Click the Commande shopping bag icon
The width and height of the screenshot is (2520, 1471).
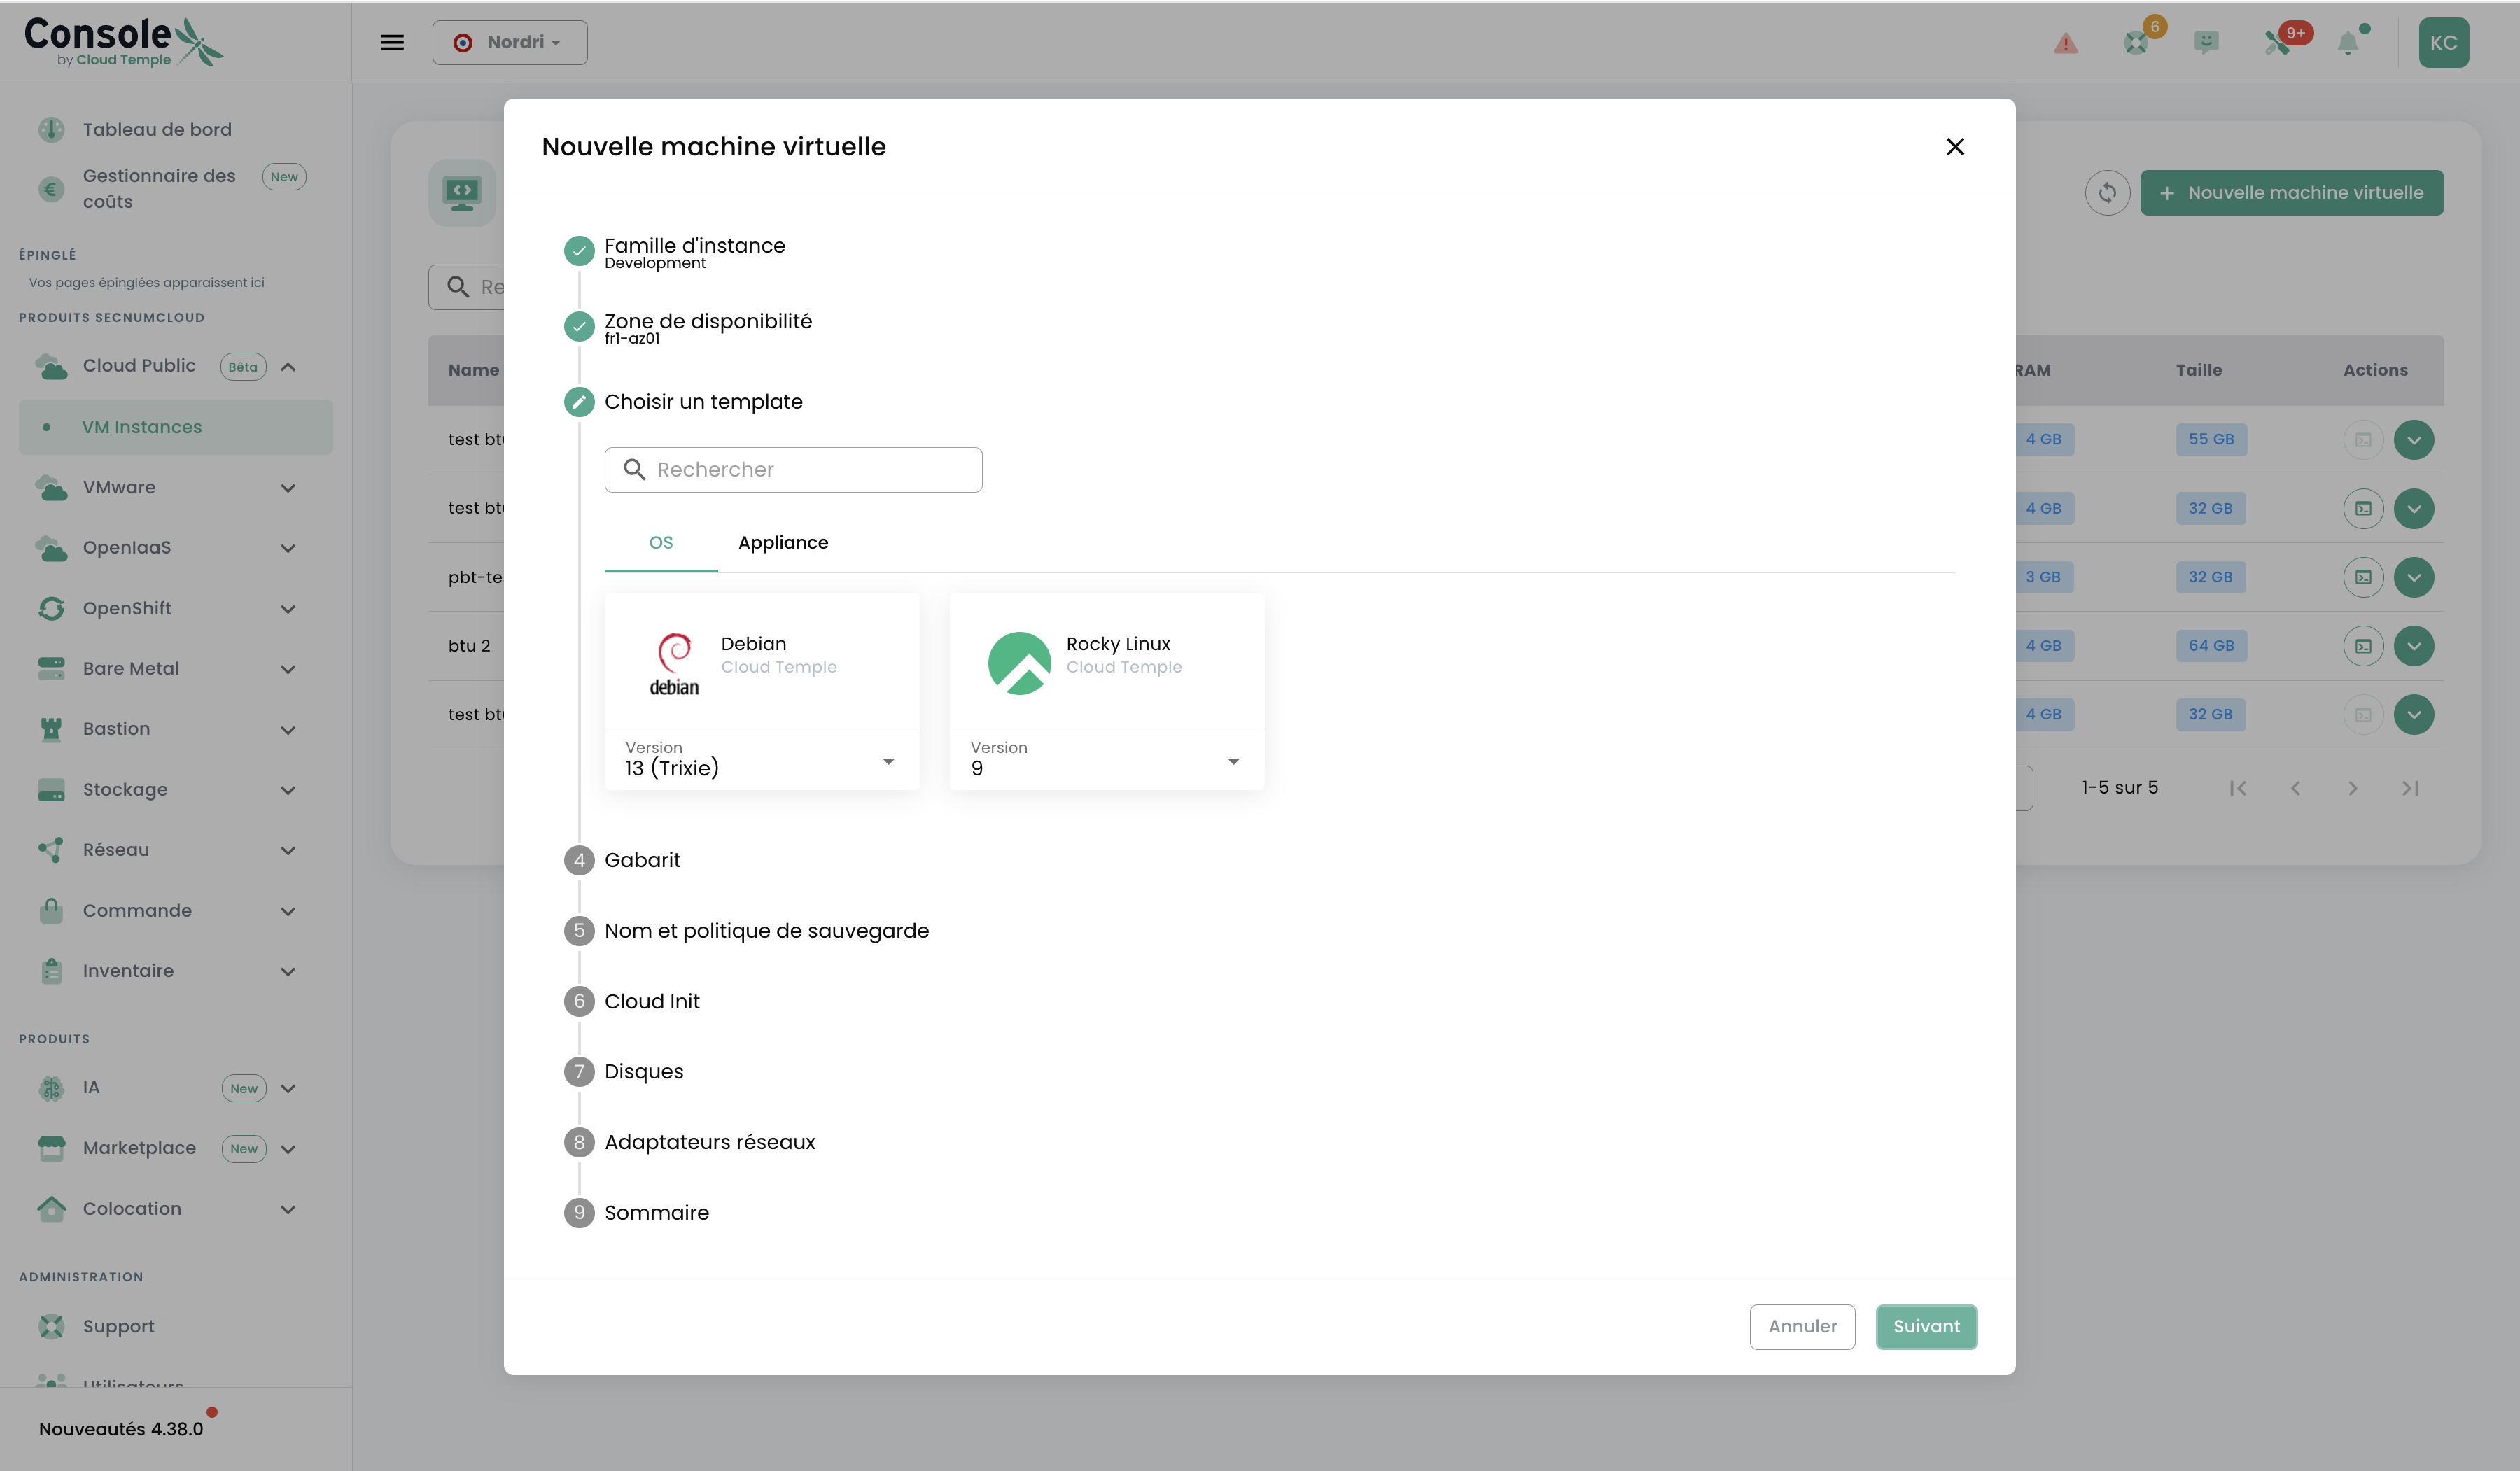click(x=51, y=911)
